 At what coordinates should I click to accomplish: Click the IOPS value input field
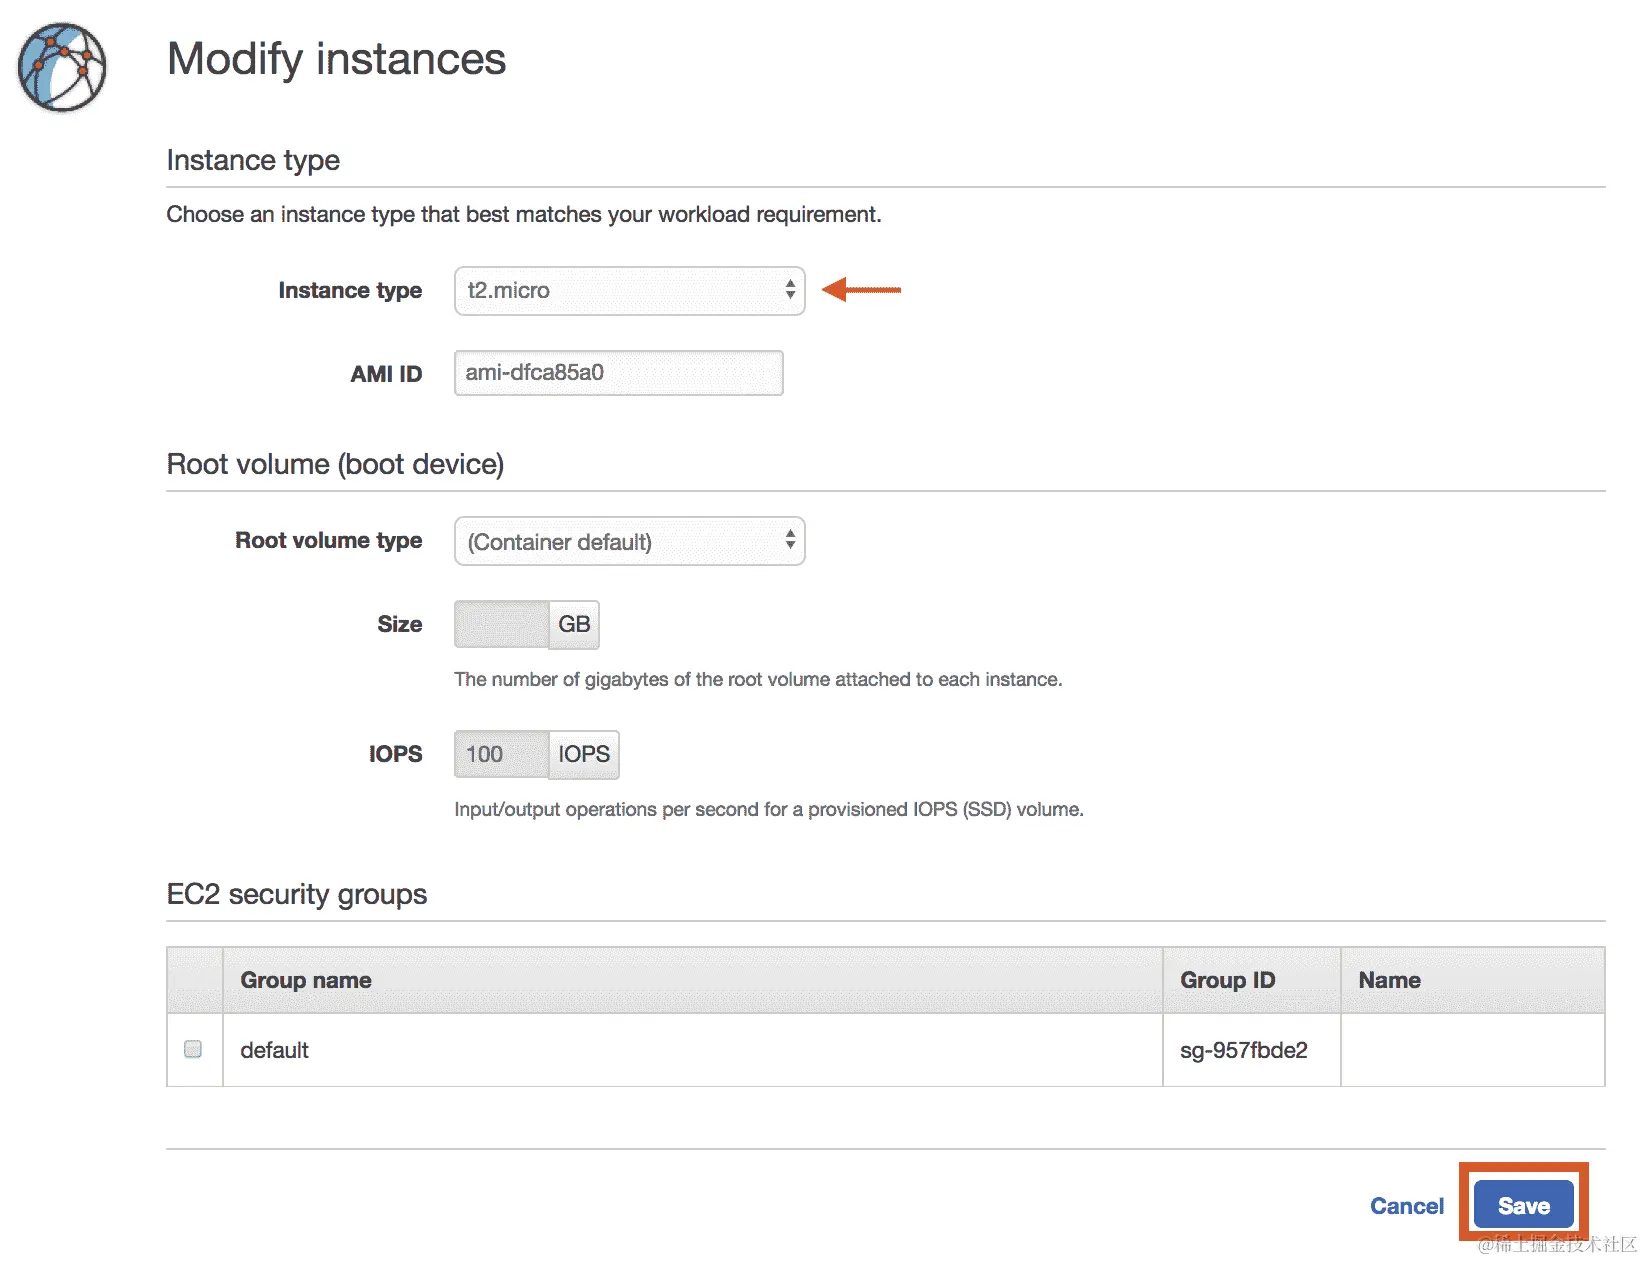point(502,754)
